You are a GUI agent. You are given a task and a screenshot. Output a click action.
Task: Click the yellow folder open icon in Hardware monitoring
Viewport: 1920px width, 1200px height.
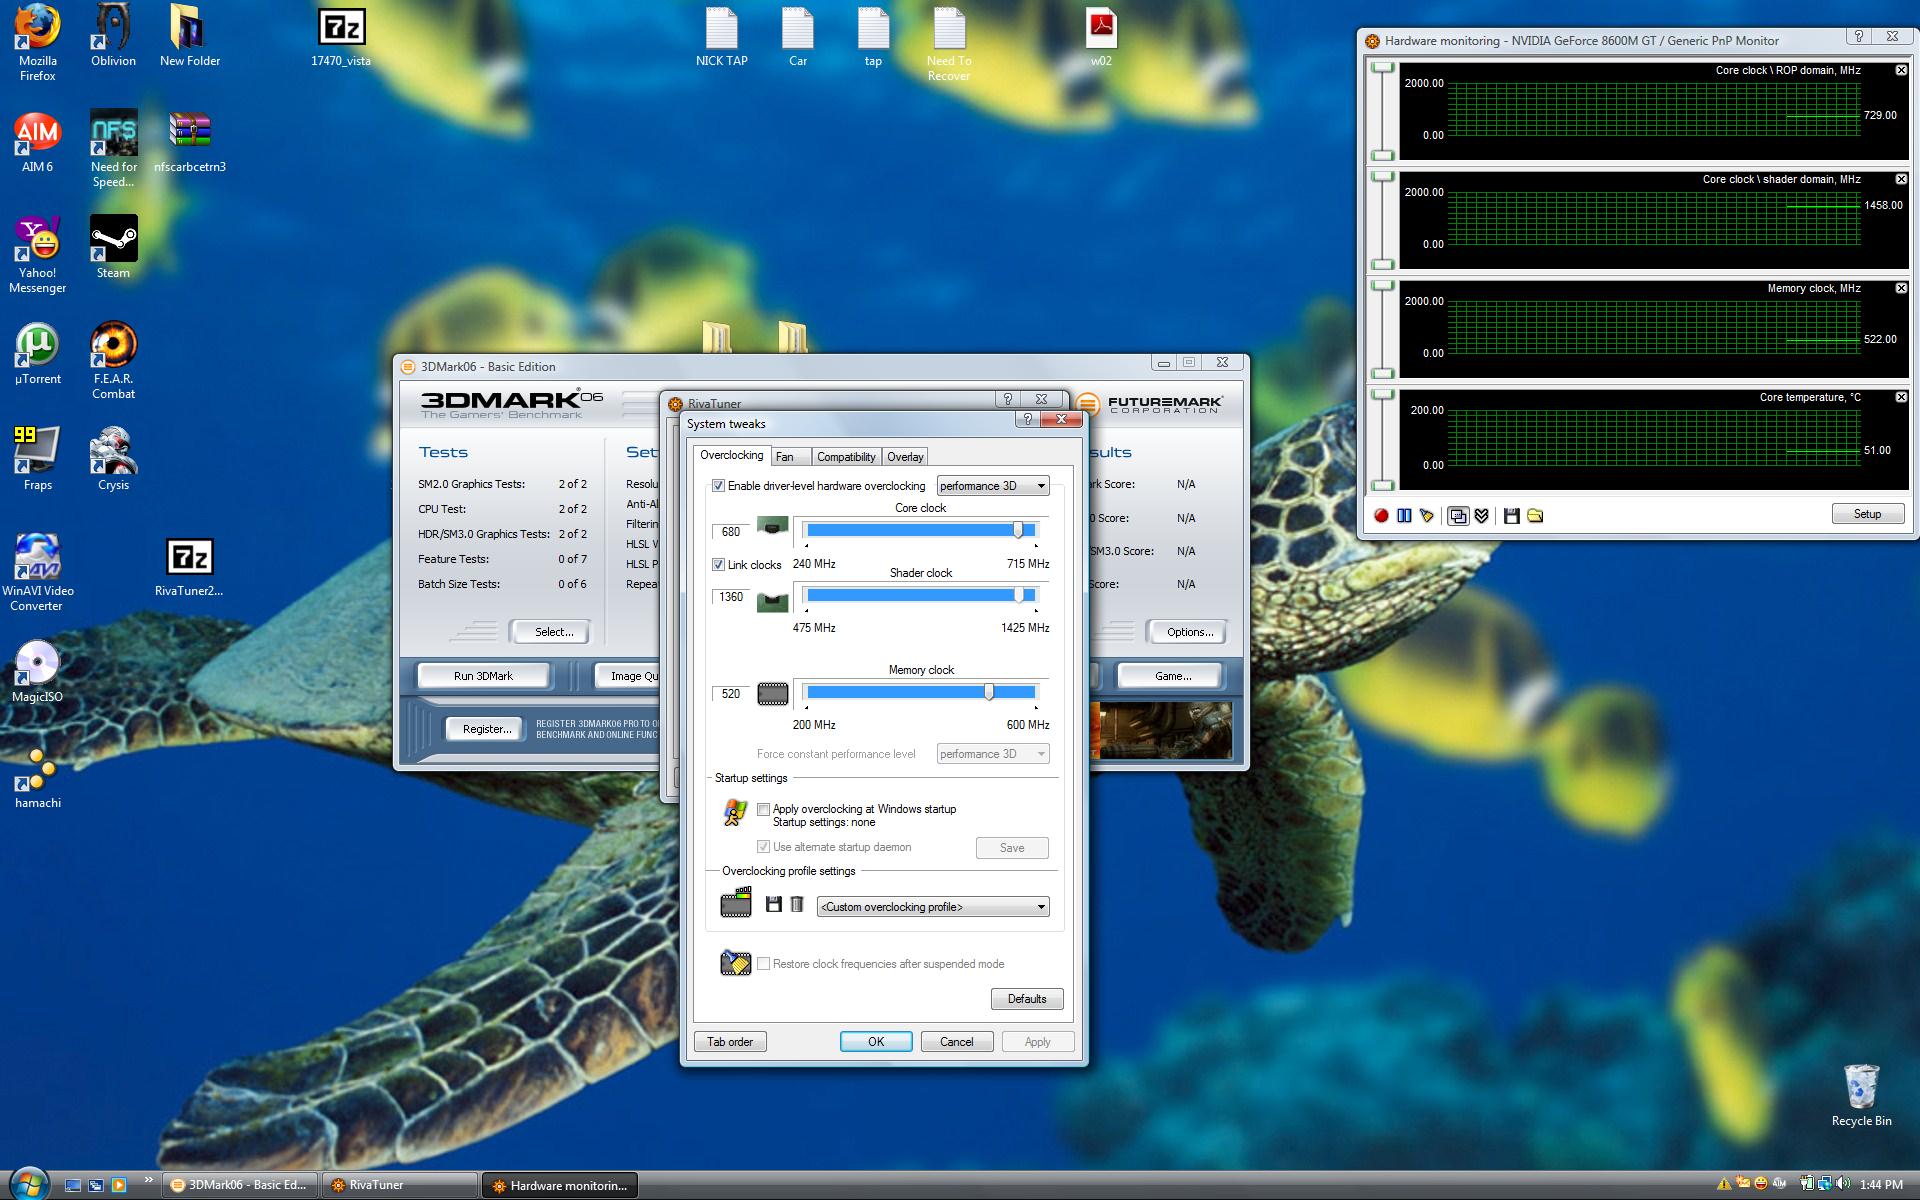1535,516
